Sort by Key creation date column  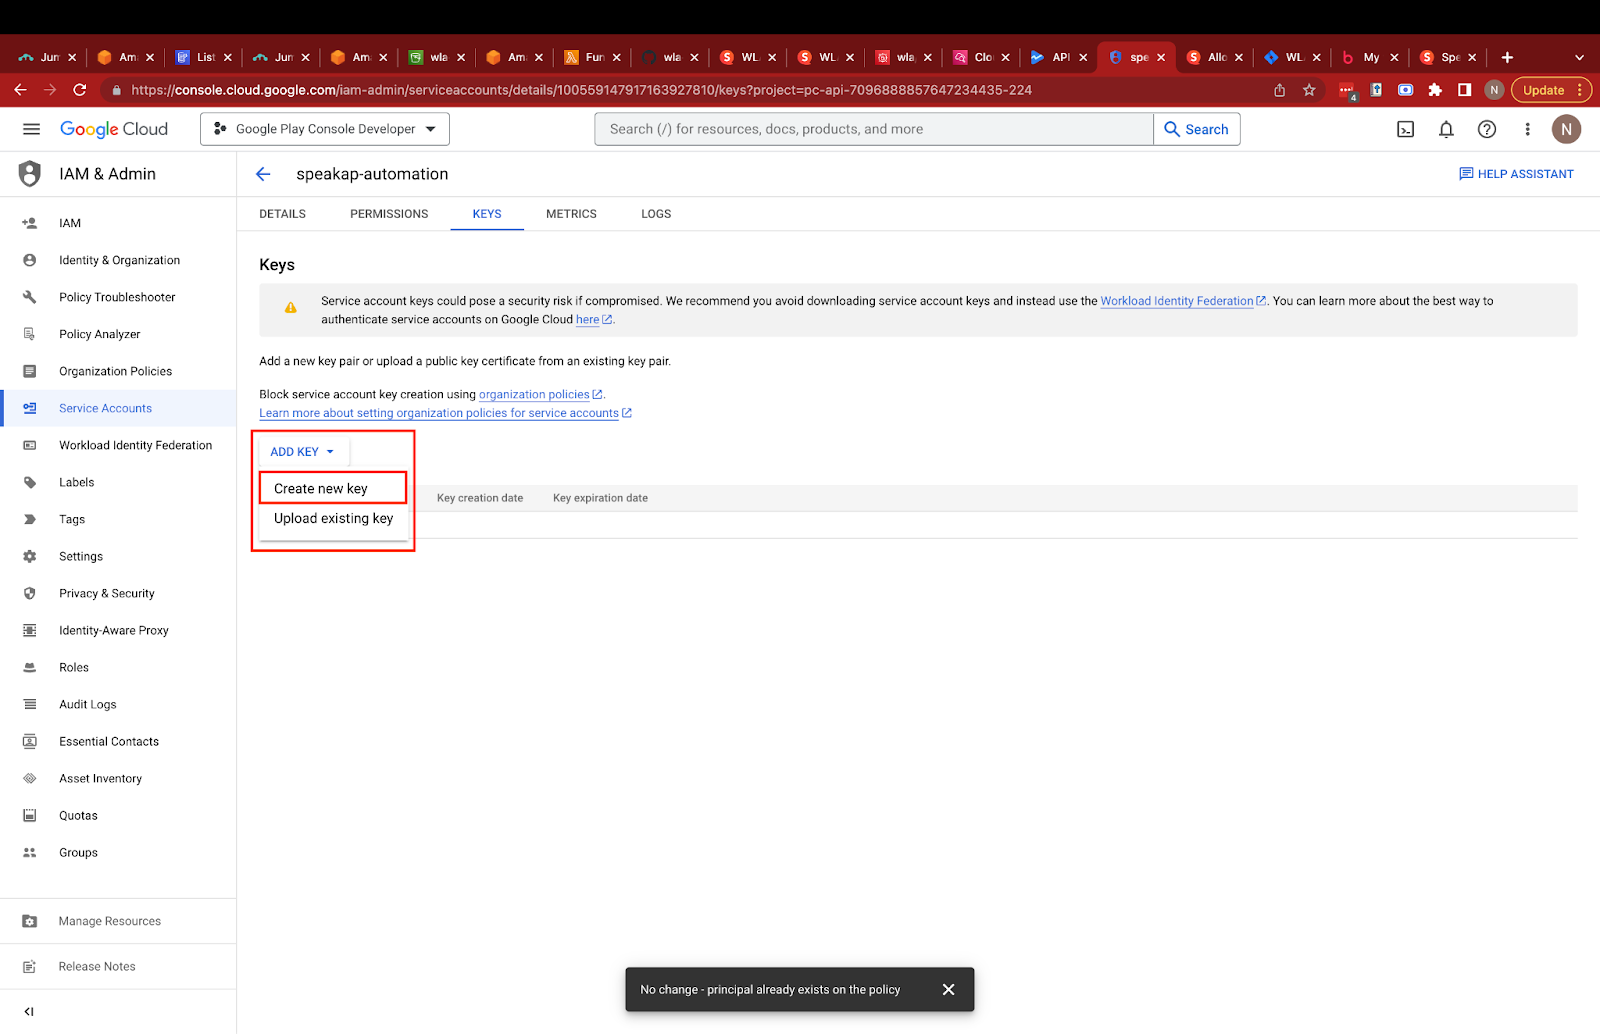[x=480, y=498]
